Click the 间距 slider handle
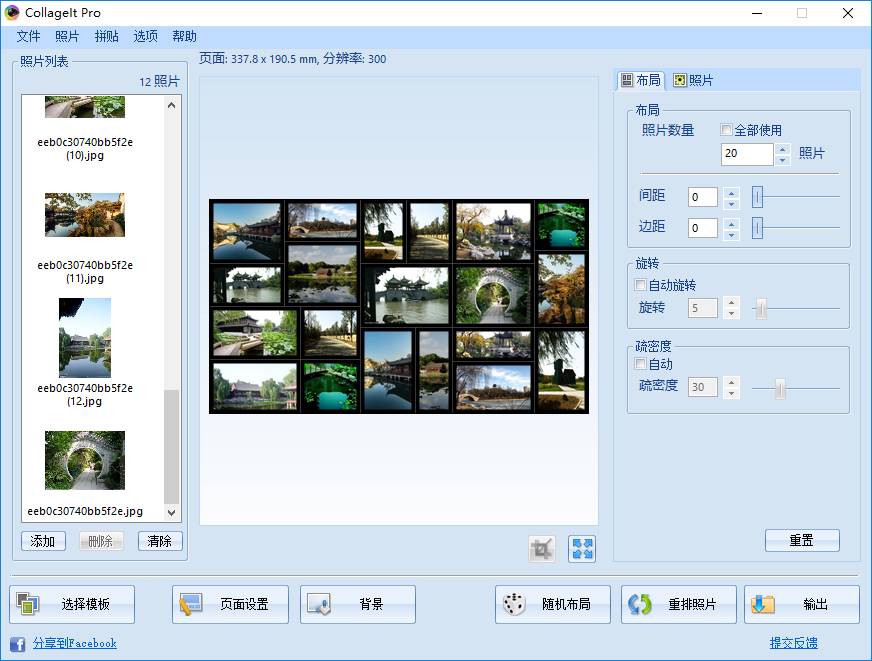872x661 pixels. click(x=757, y=197)
